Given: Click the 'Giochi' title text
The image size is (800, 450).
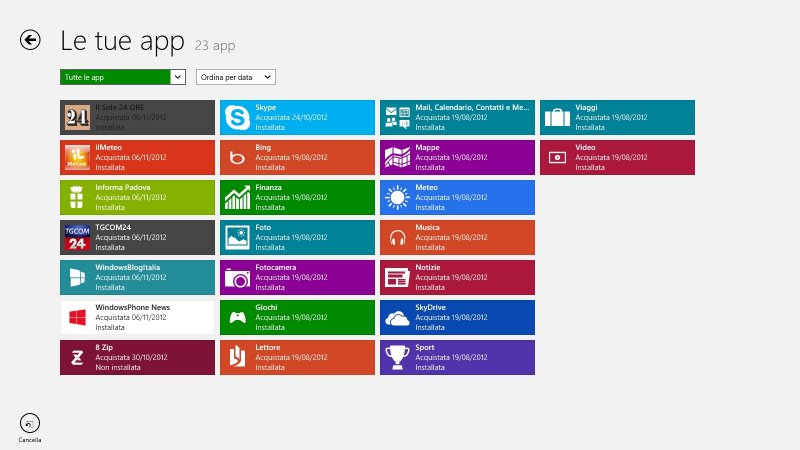Looking at the screenshot, I should 266,307.
